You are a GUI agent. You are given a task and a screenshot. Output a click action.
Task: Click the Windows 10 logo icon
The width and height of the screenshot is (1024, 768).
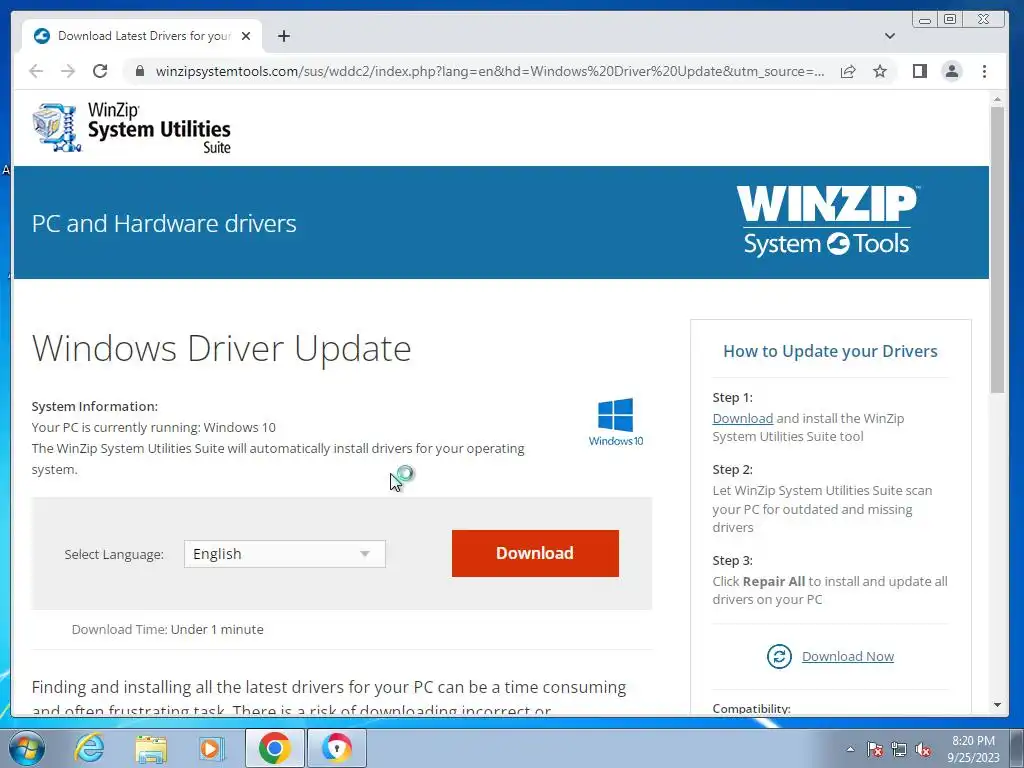pyautogui.click(x=615, y=422)
